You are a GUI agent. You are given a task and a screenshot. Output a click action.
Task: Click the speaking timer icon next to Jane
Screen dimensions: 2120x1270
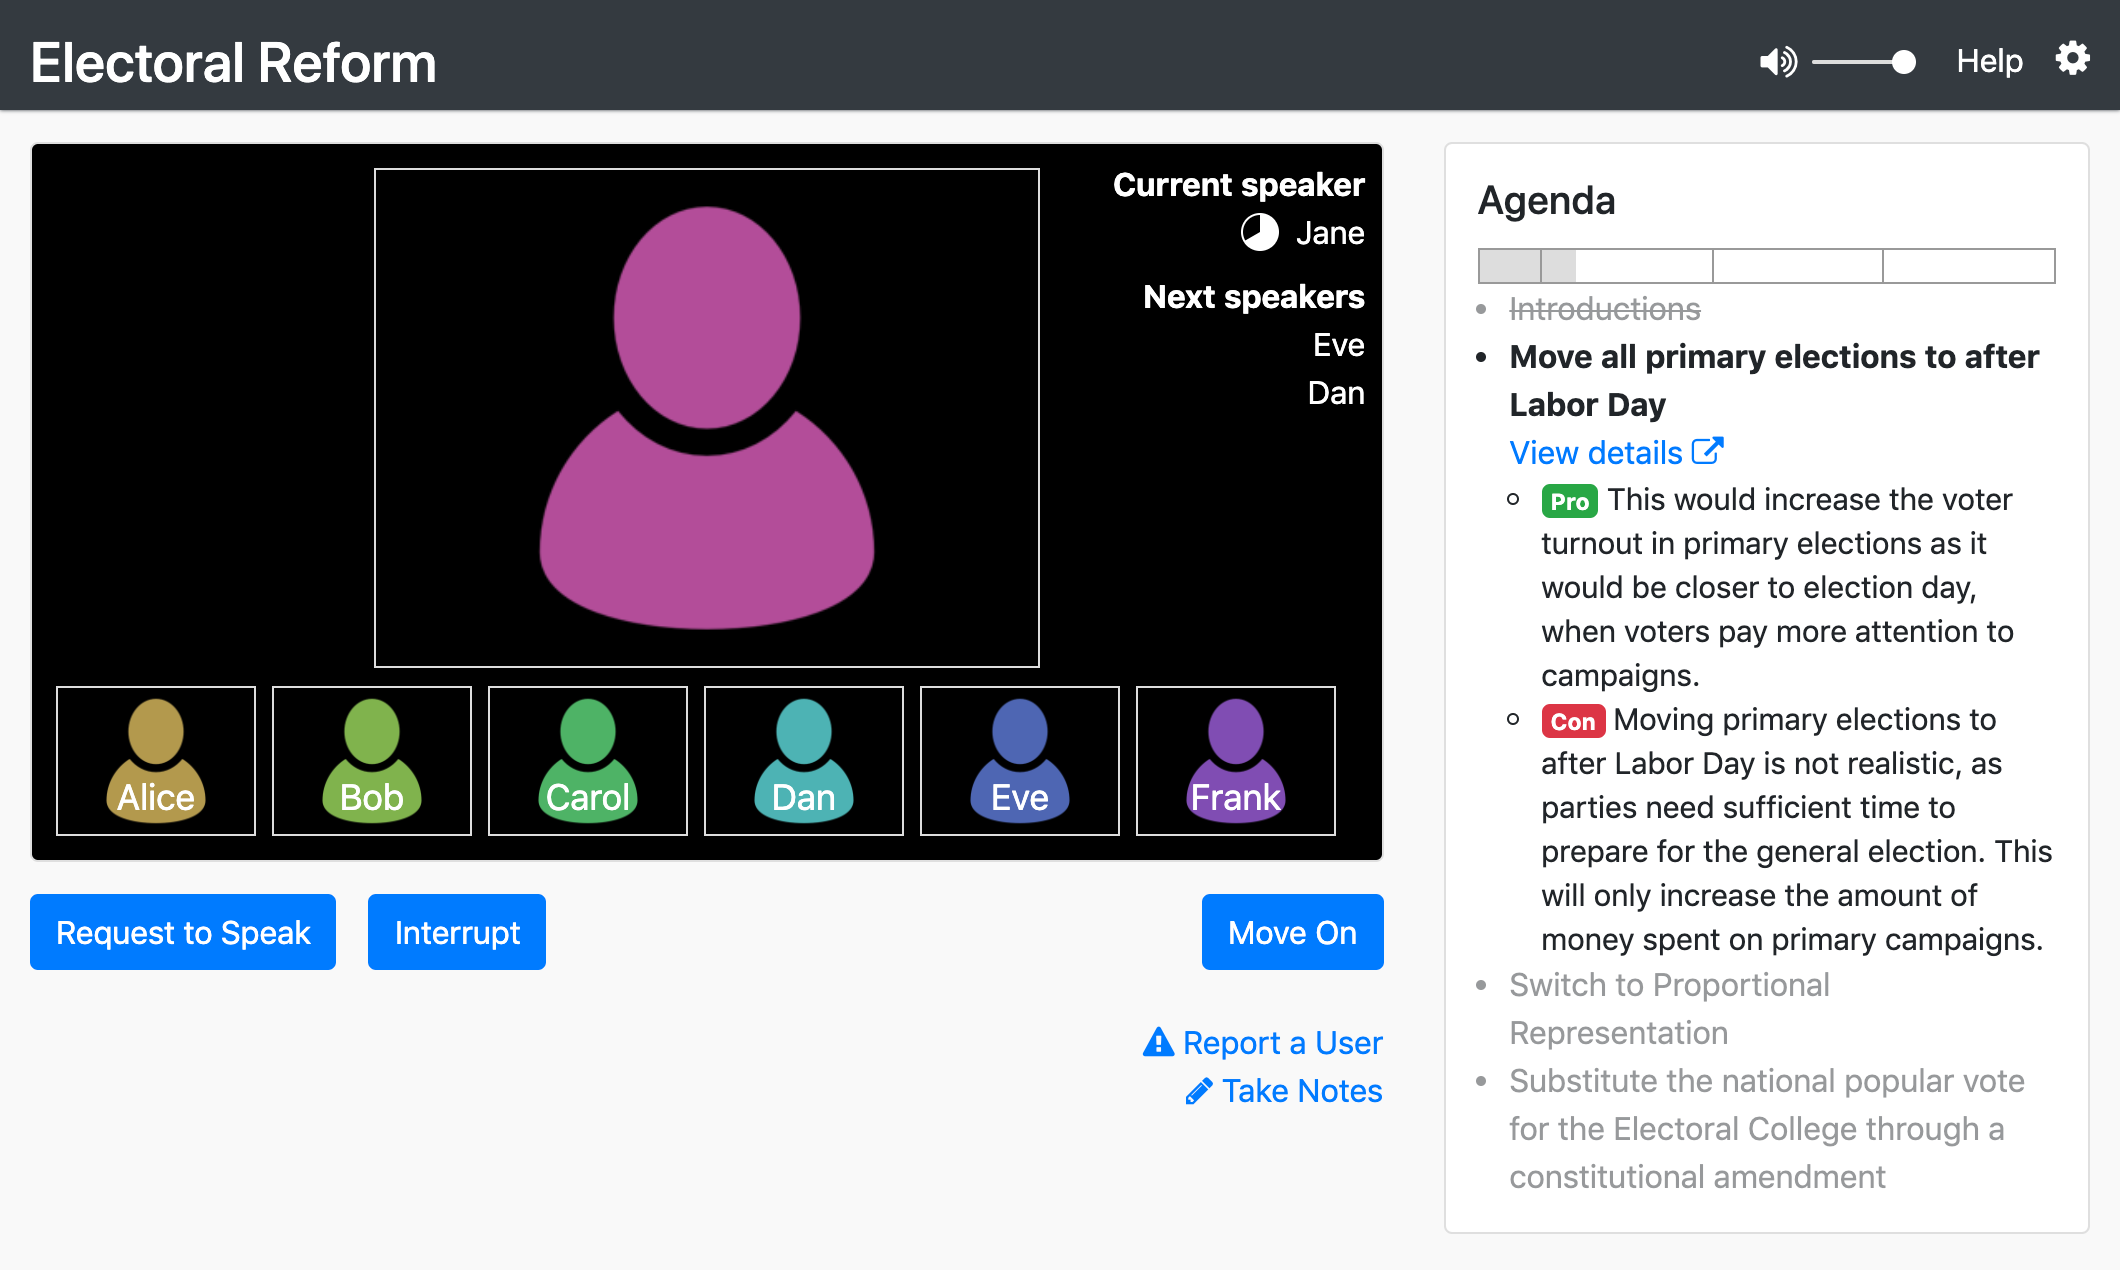(1261, 232)
